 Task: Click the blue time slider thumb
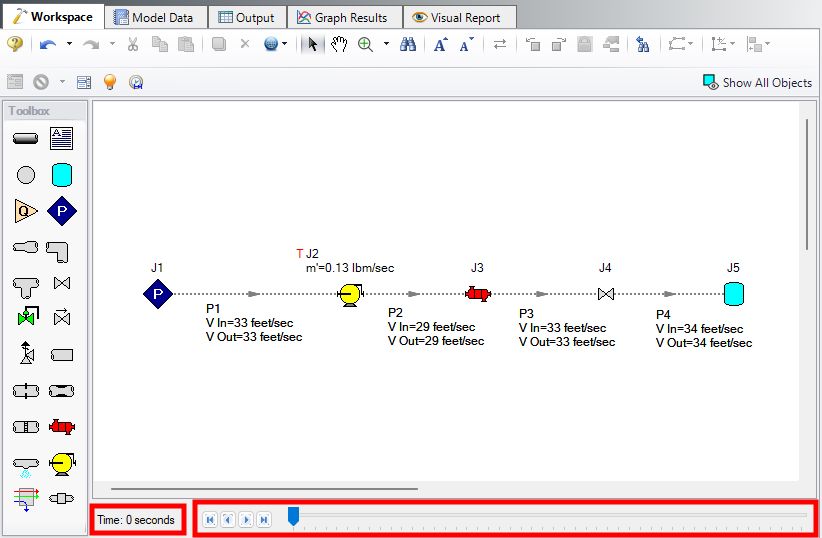click(294, 517)
